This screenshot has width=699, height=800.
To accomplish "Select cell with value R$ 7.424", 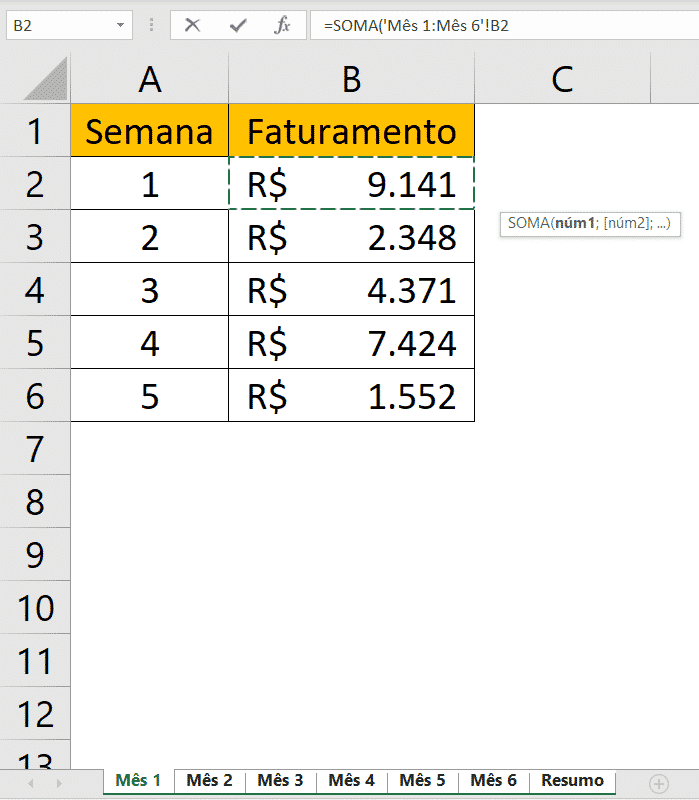I will click(x=351, y=343).
